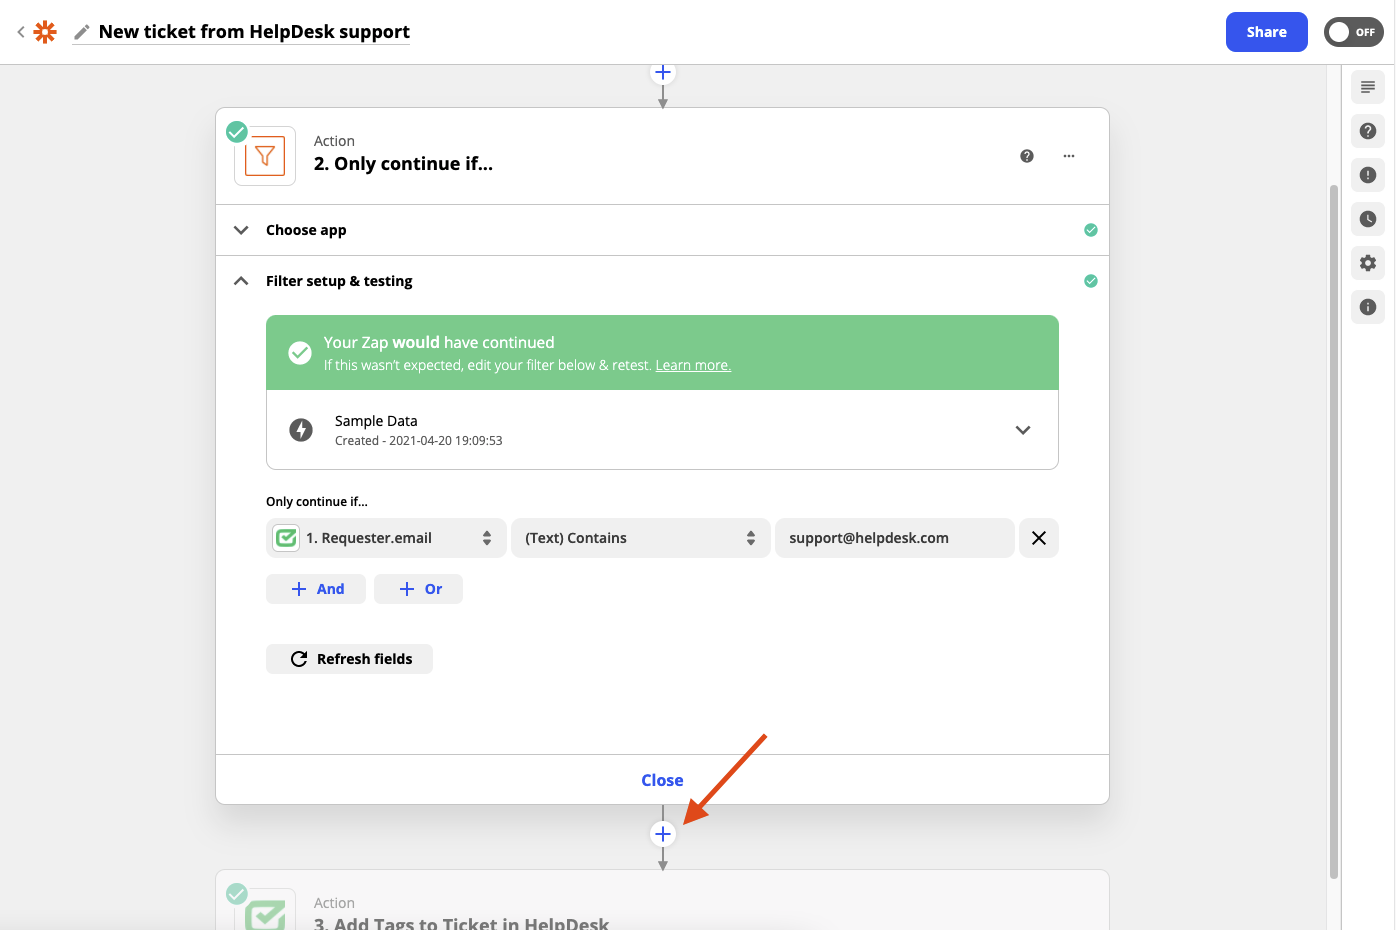Rename the Zap title 'New ticket from HelpDesk support'
This screenshot has width=1396, height=930.
254,32
